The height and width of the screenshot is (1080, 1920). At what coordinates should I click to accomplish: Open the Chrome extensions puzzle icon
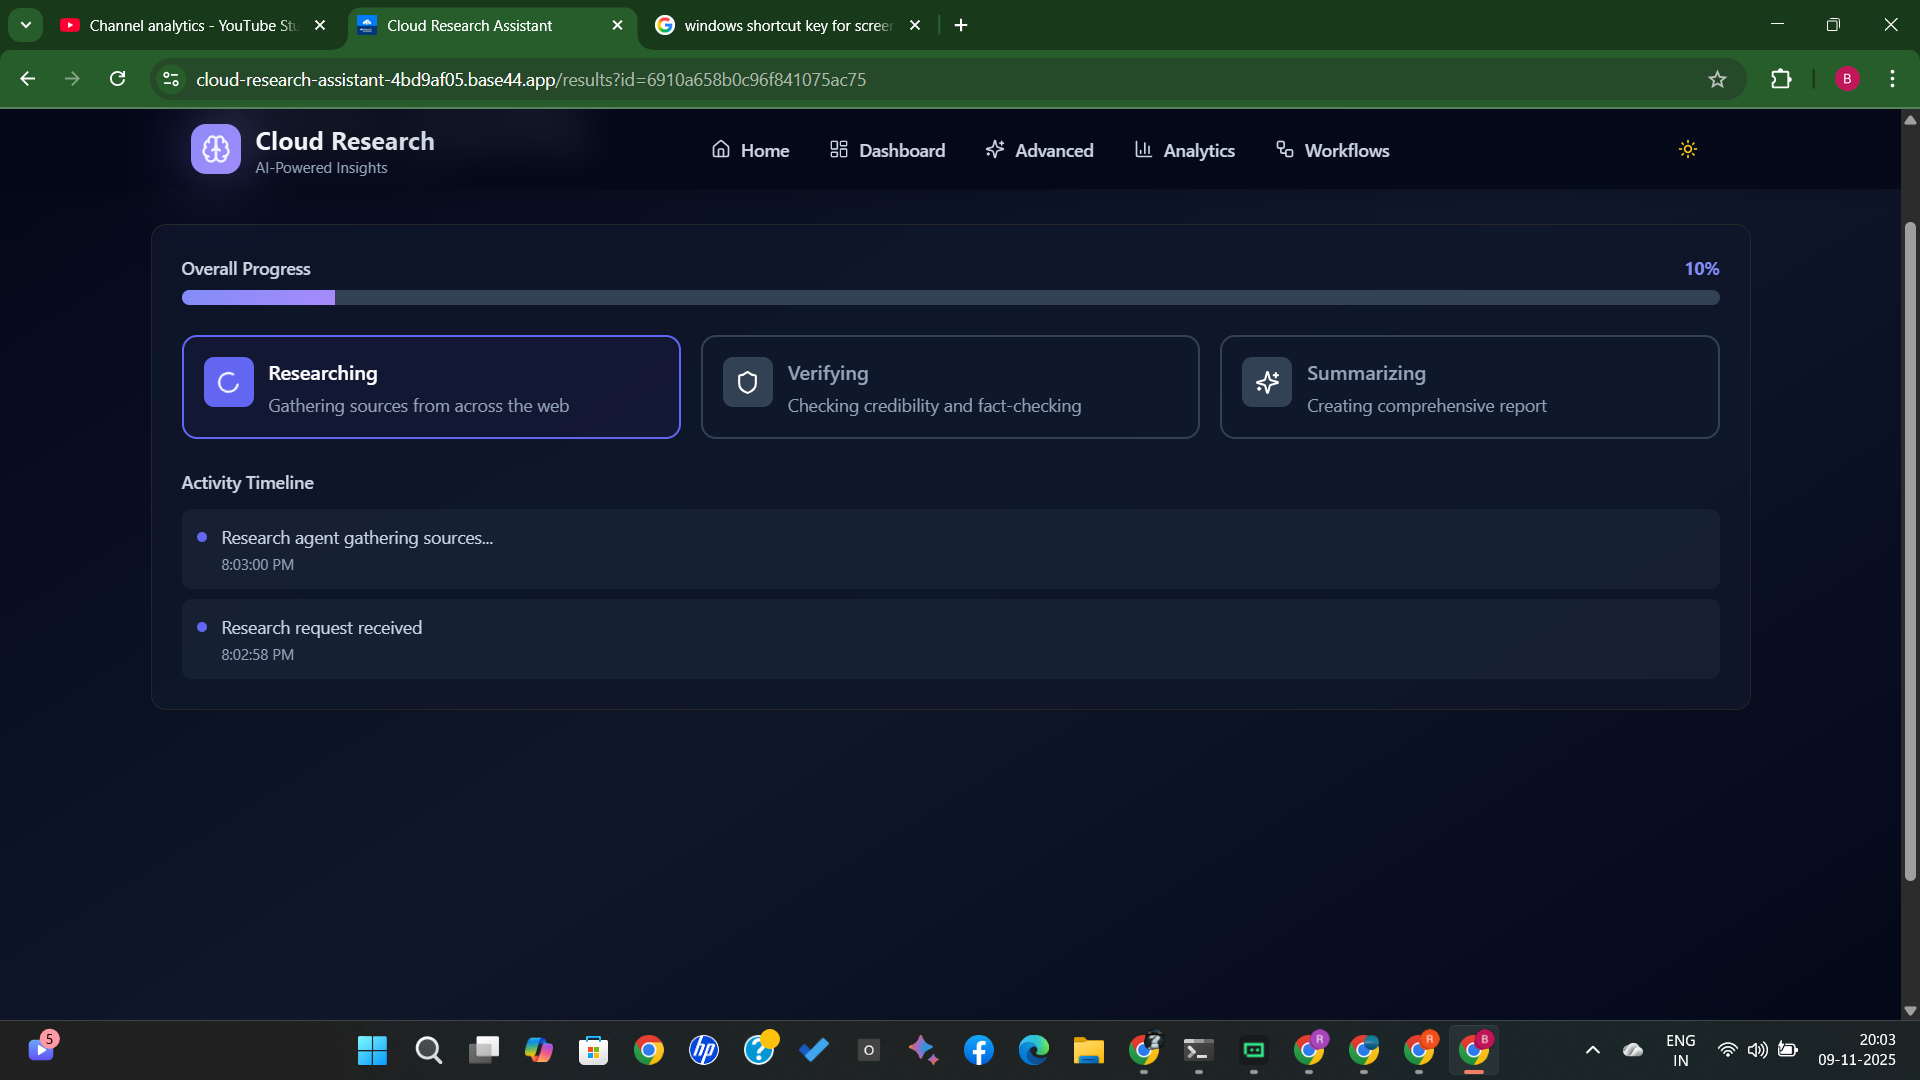pyautogui.click(x=1781, y=79)
